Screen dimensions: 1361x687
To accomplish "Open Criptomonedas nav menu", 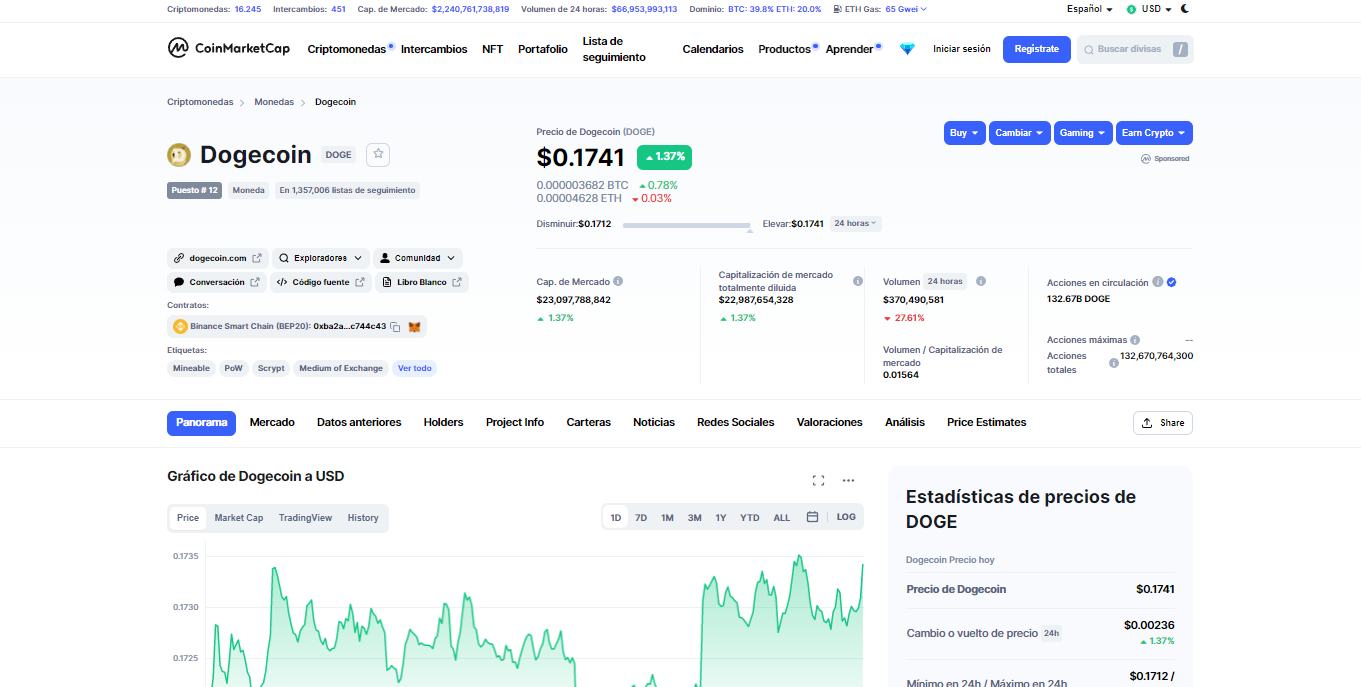I will [349, 49].
